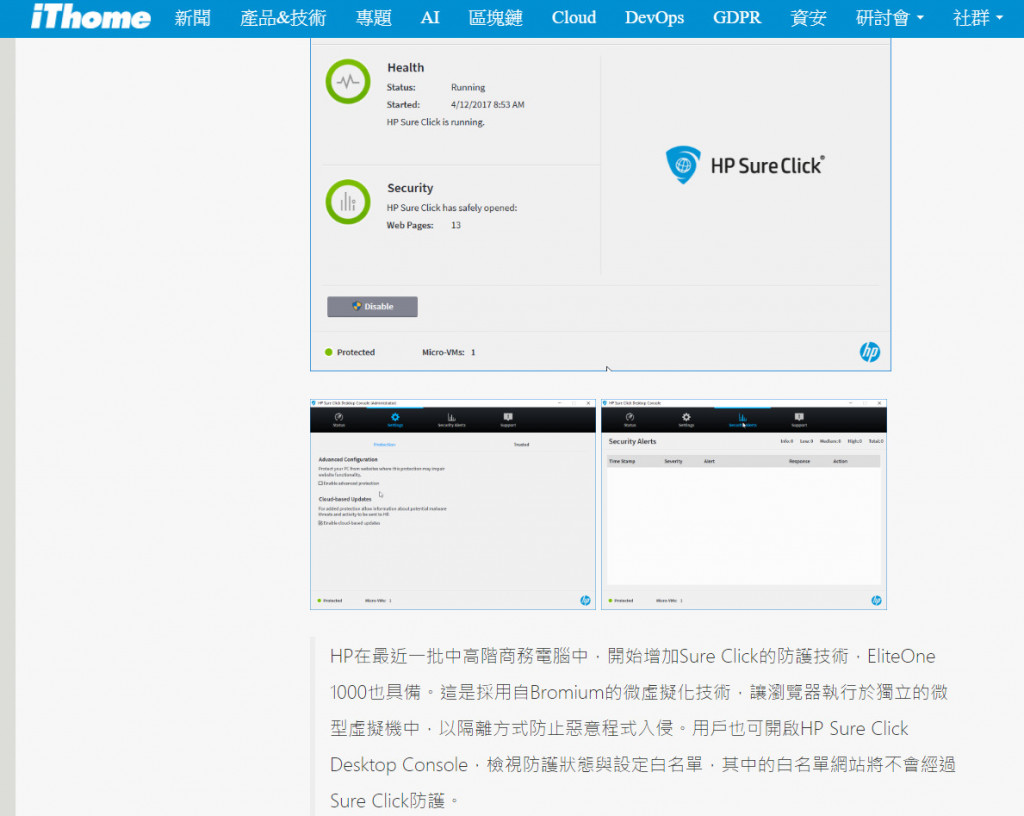Select the Protection tab in Settings thumbnail
This screenshot has height=816, width=1024.
385,445
